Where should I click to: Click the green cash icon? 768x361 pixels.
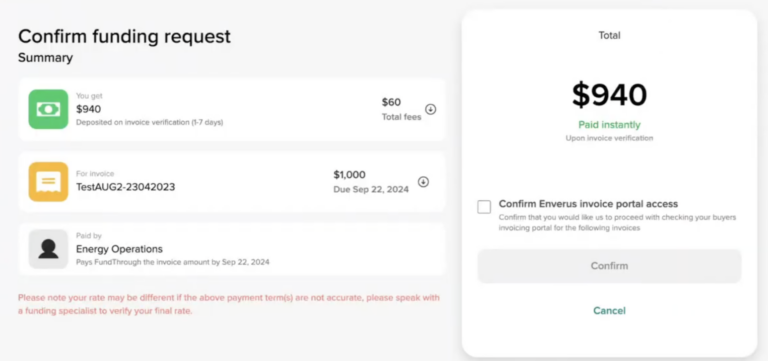click(48, 109)
